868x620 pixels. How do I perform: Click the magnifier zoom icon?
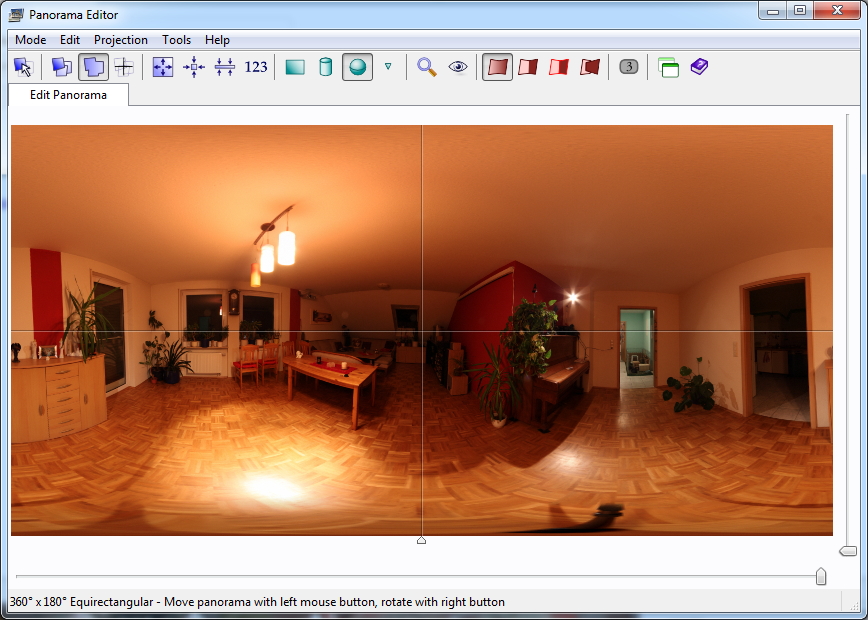(427, 67)
